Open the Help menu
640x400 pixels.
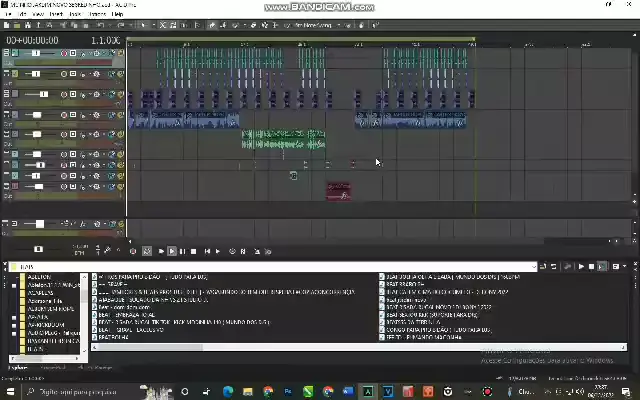click(x=118, y=14)
